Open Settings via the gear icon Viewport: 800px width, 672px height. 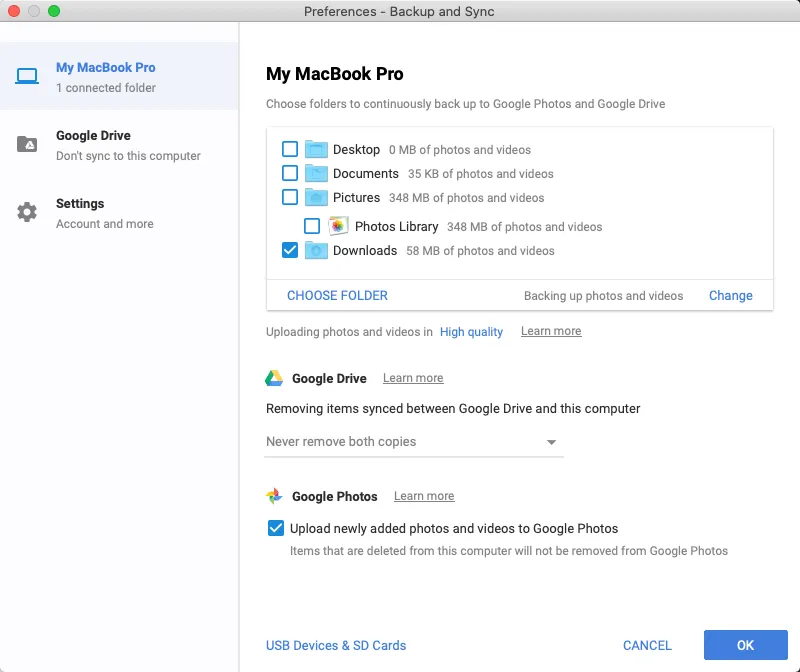pos(28,210)
